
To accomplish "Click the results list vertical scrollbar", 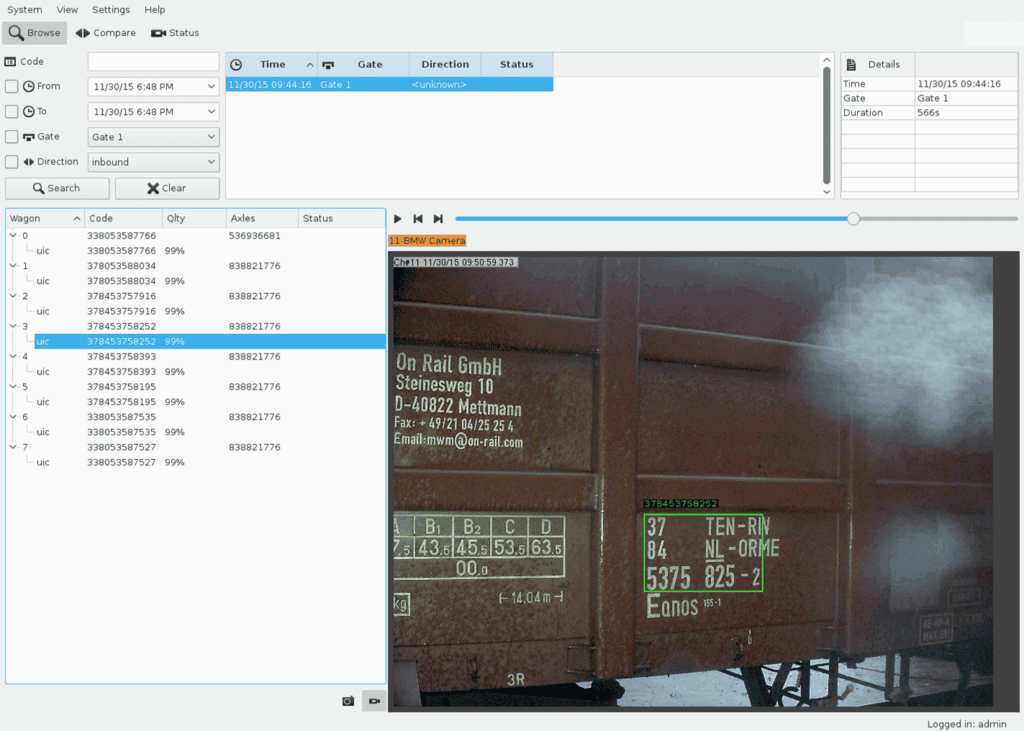I will point(827,125).
